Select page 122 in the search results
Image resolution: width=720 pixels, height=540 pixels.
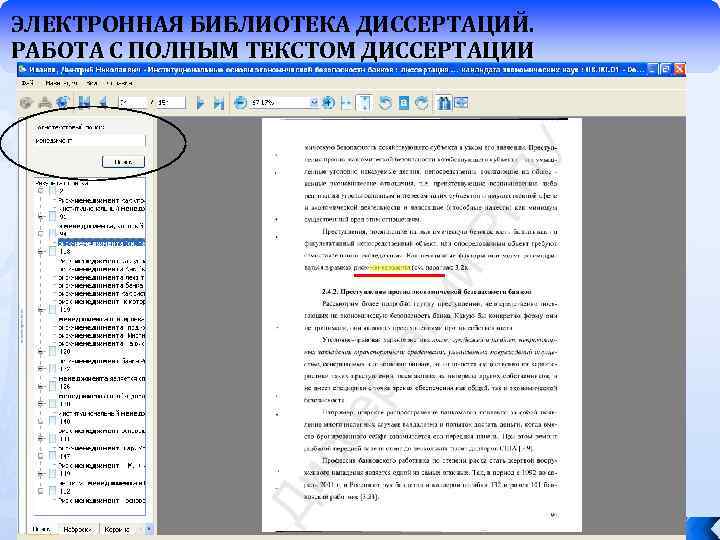tap(65, 369)
